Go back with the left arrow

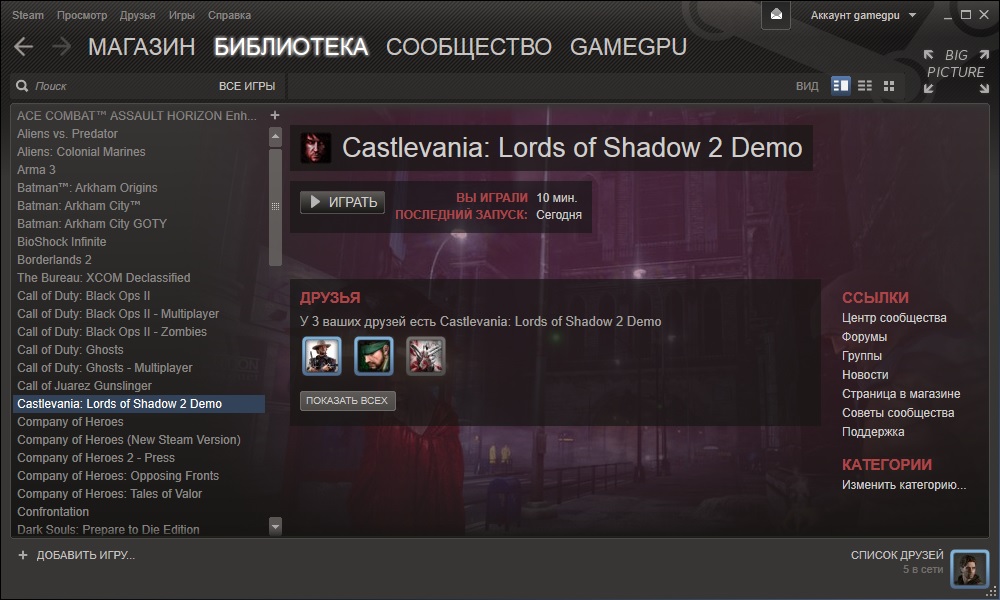click(x=24, y=47)
